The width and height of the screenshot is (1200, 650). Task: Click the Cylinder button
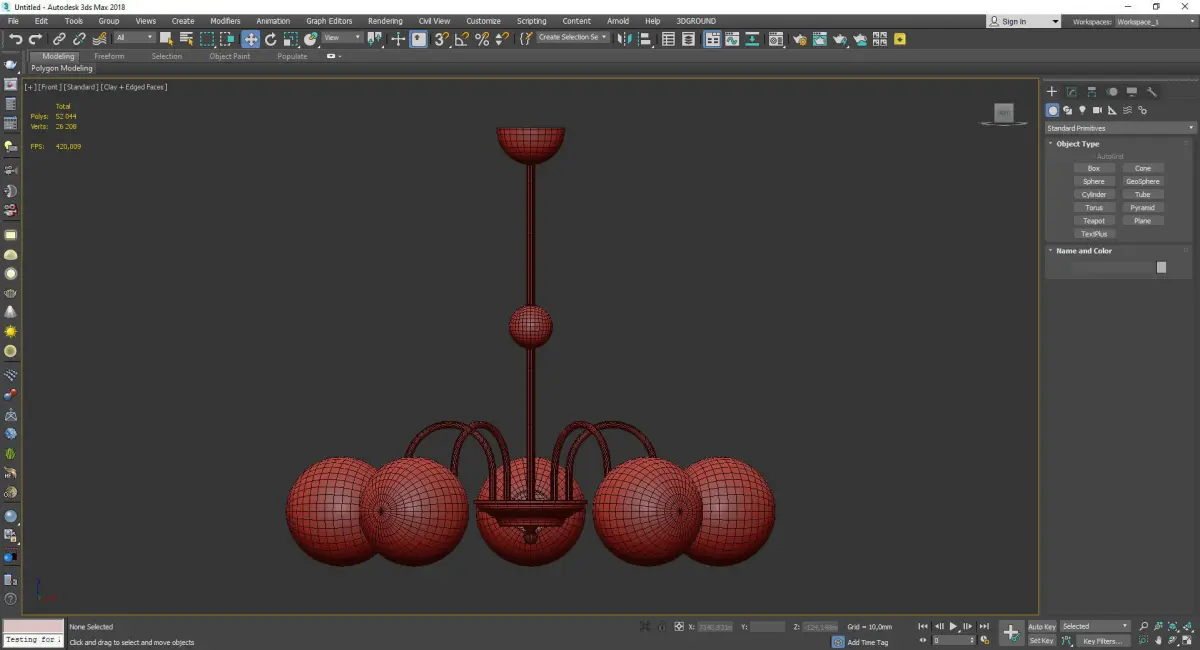[x=1094, y=195]
